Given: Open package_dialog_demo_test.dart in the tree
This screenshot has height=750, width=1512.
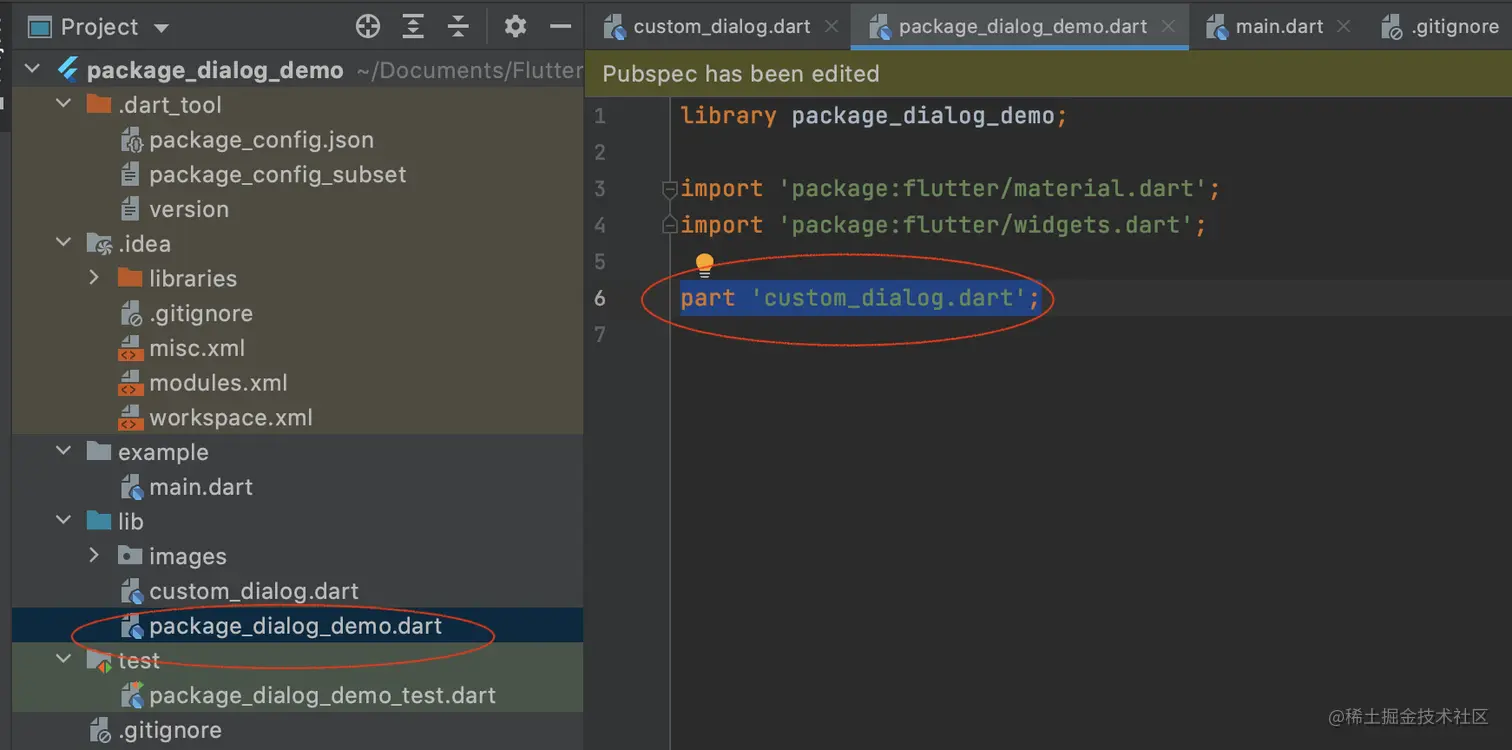Looking at the screenshot, I should (322, 695).
